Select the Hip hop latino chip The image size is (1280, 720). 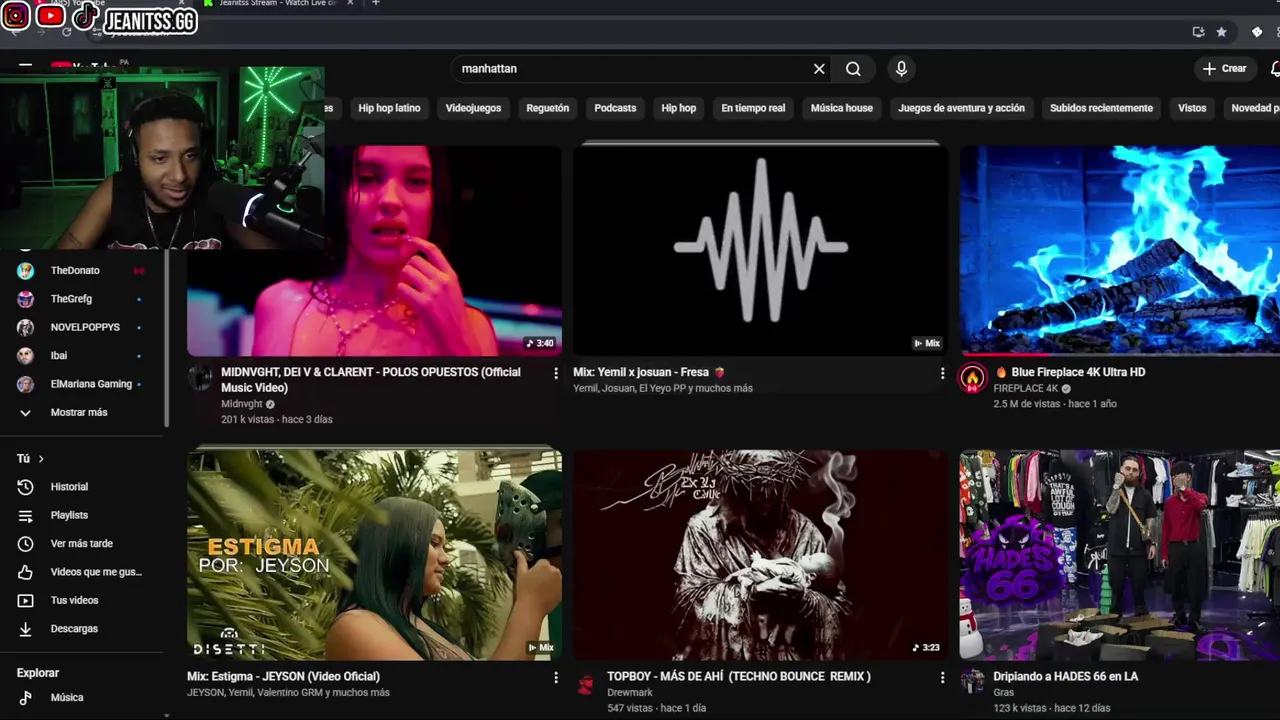point(389,108)
